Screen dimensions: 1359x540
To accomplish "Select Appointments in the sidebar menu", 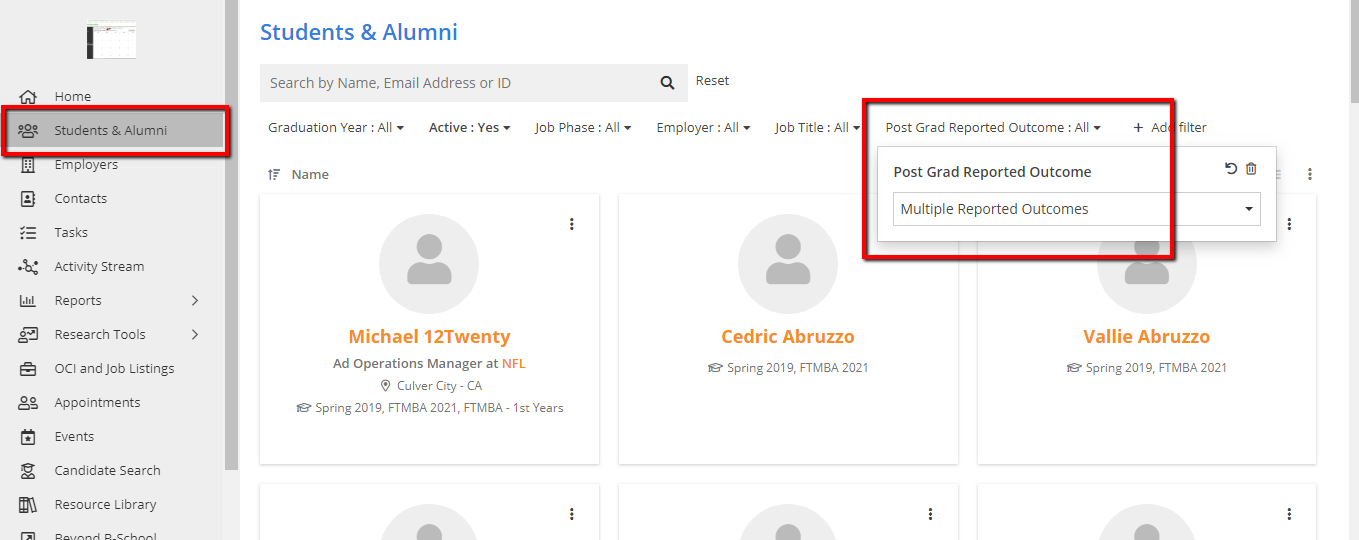I will point(97,402).
